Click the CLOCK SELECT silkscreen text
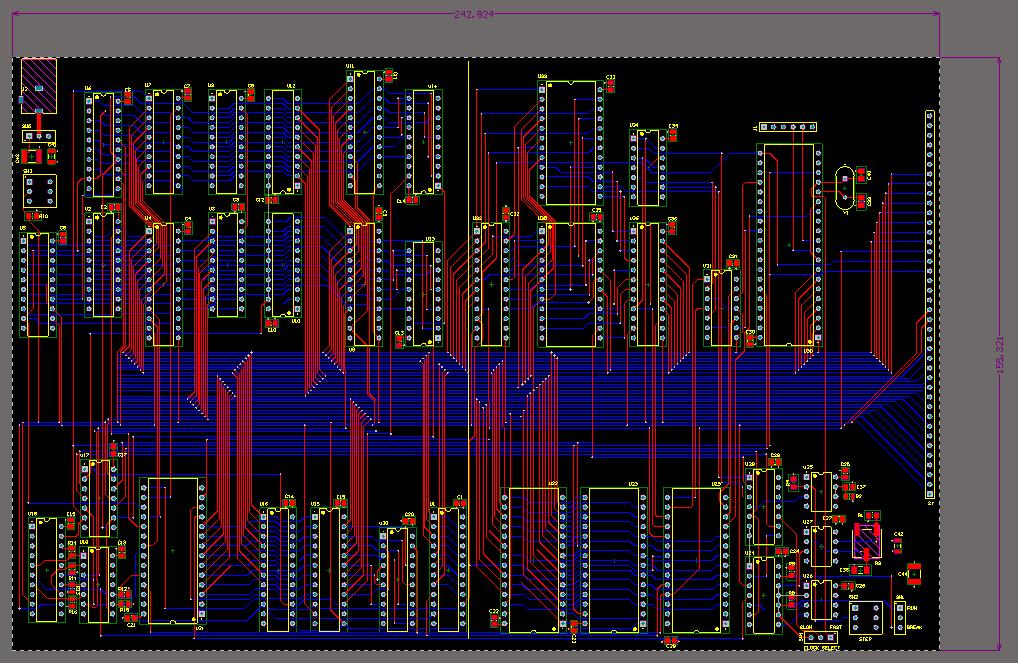This screenshot has width=1018, height=663. pyautogui.click(x=822, y=648)
